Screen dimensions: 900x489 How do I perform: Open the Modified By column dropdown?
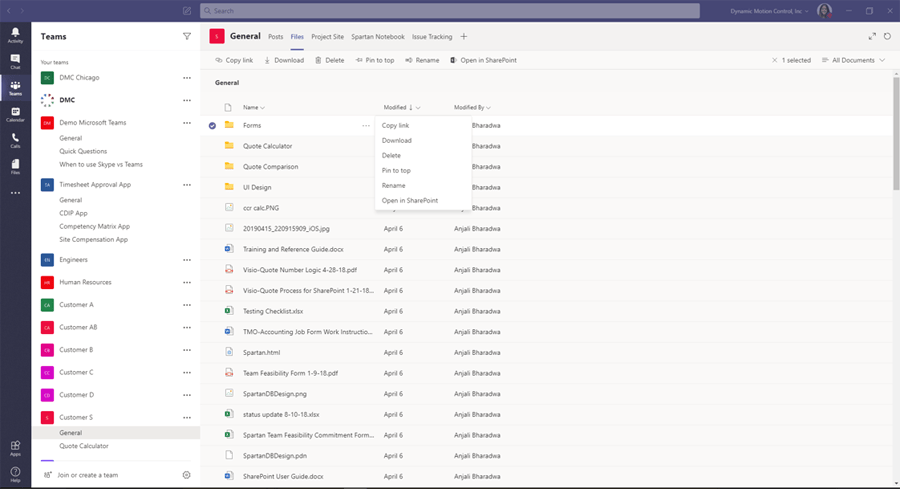pyautogui.click(x=472, y=107)
